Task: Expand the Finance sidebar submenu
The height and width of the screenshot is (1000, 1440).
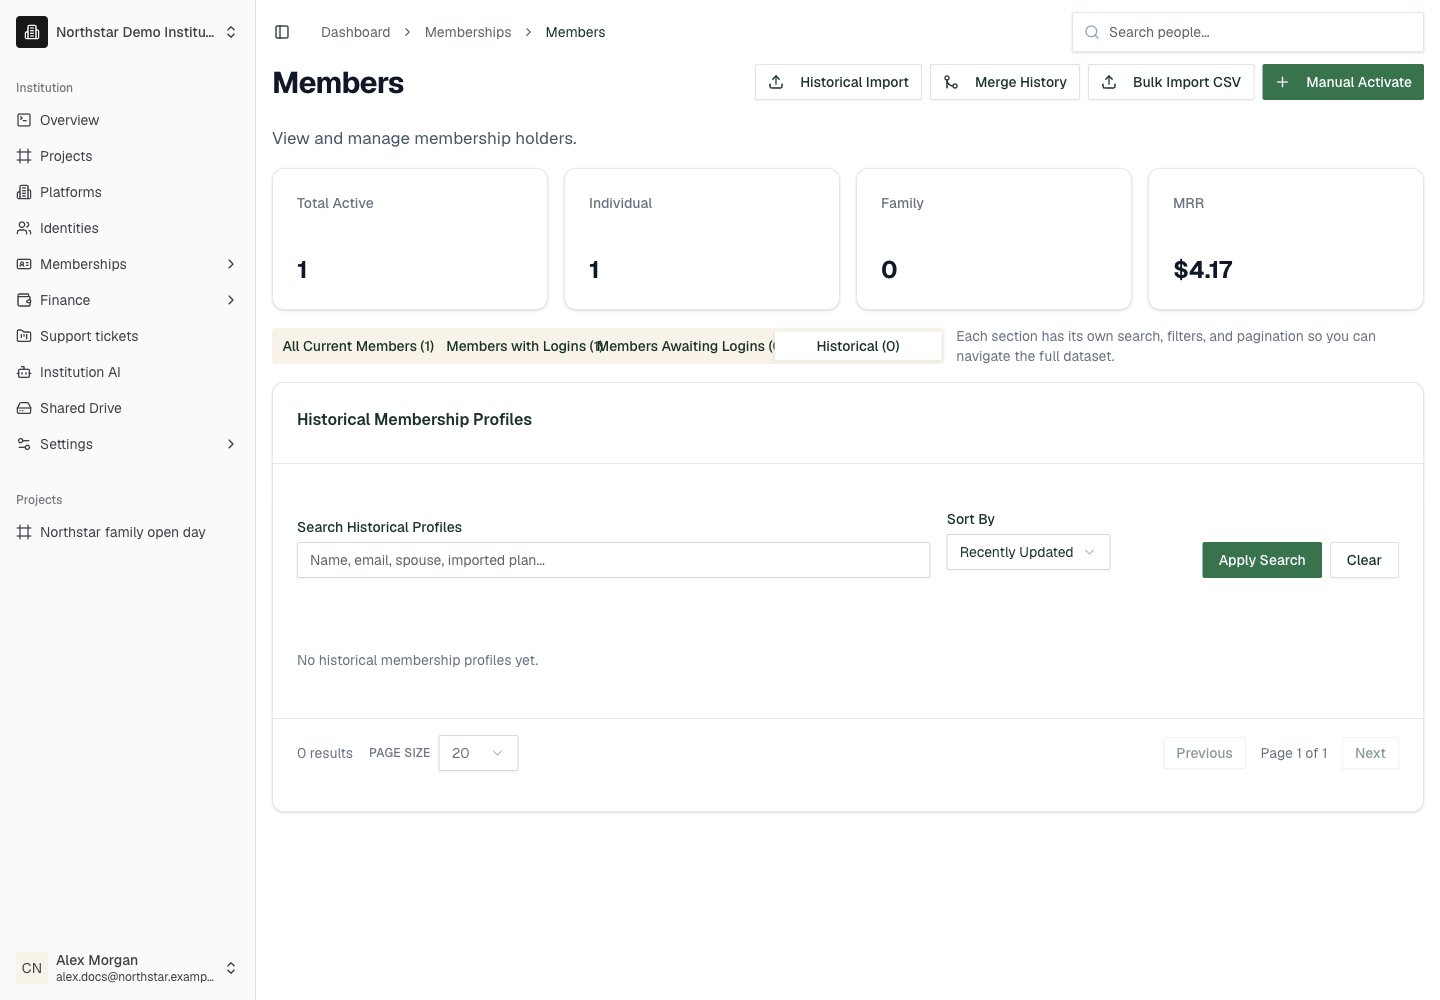Action: click(231, 300)
